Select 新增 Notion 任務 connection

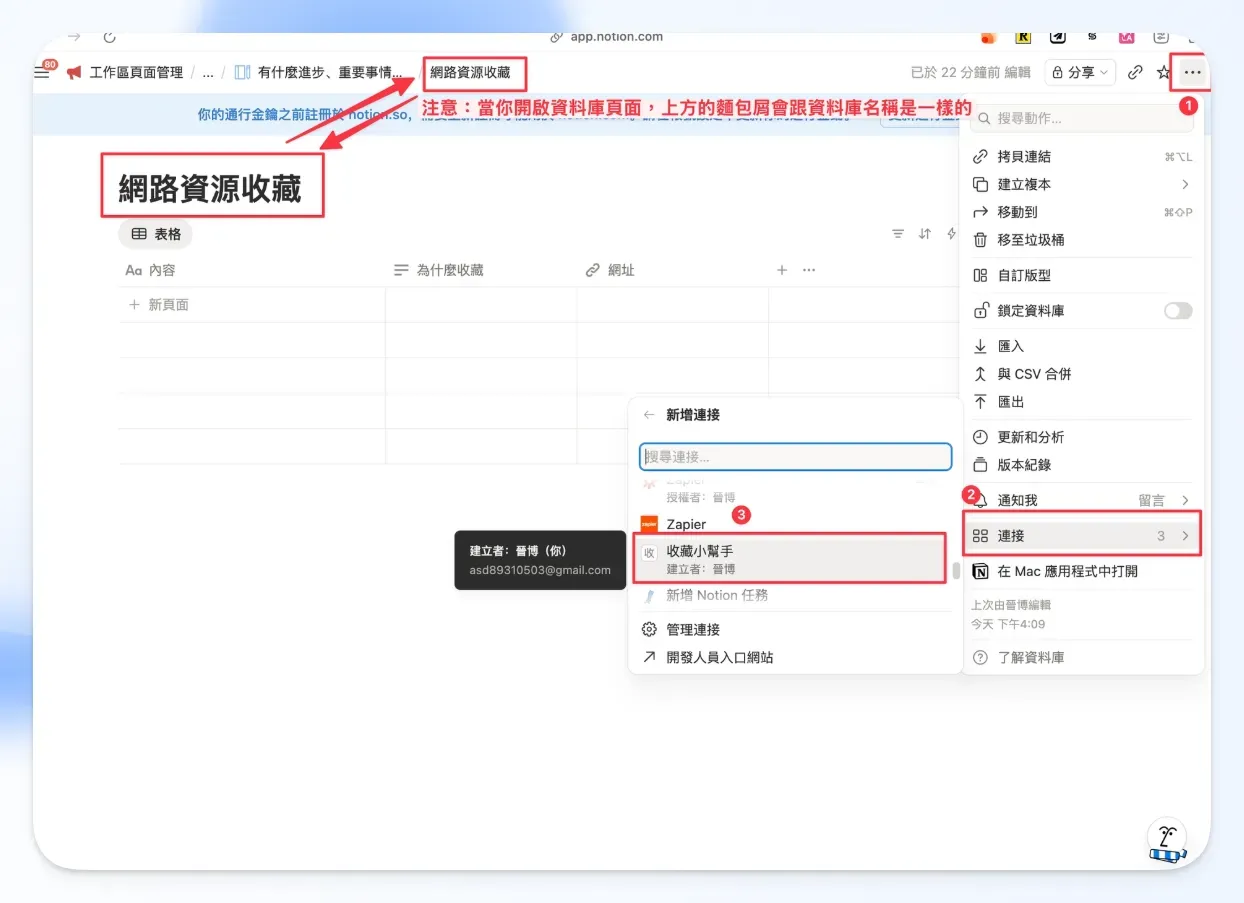(790, 595)
